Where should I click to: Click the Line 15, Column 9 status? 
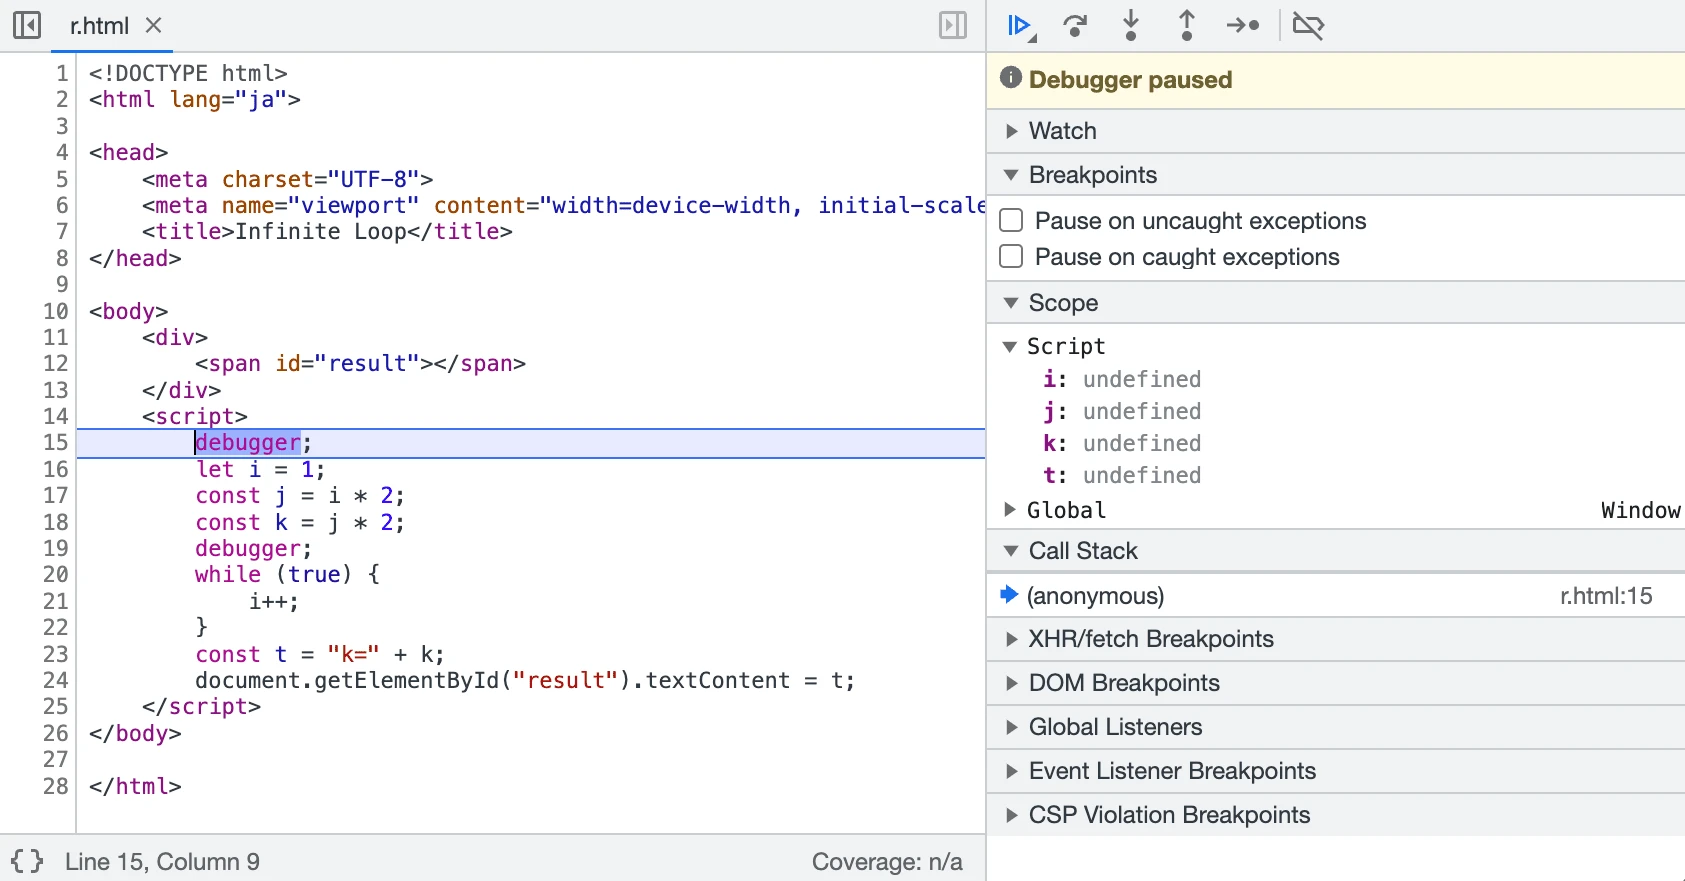pyautogui.click(x=162, y=862)
